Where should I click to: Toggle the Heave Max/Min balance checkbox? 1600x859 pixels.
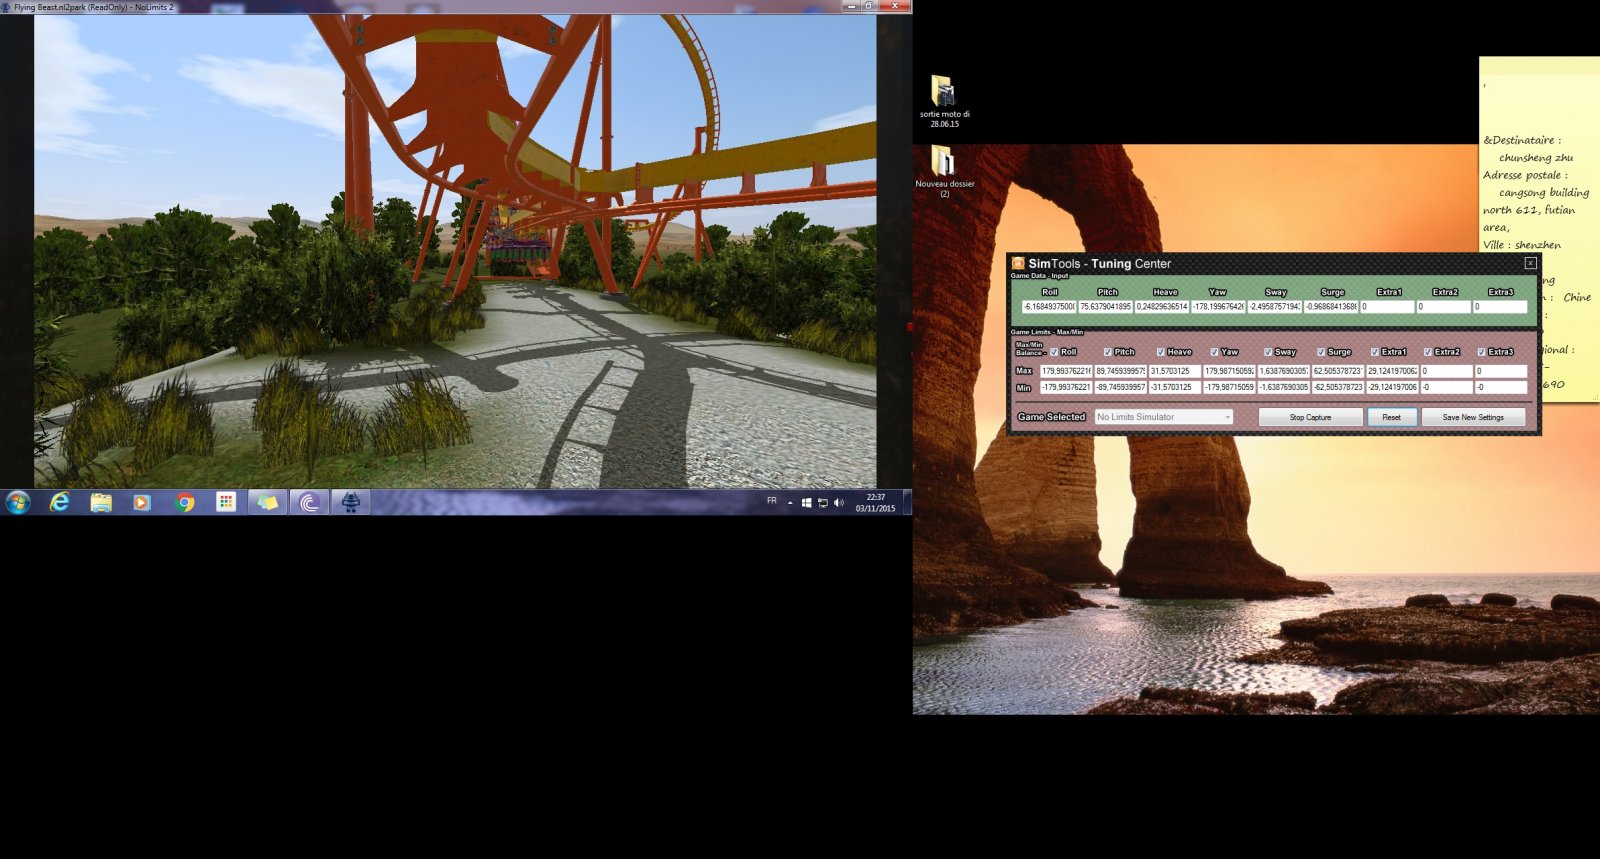(1160, 352)
